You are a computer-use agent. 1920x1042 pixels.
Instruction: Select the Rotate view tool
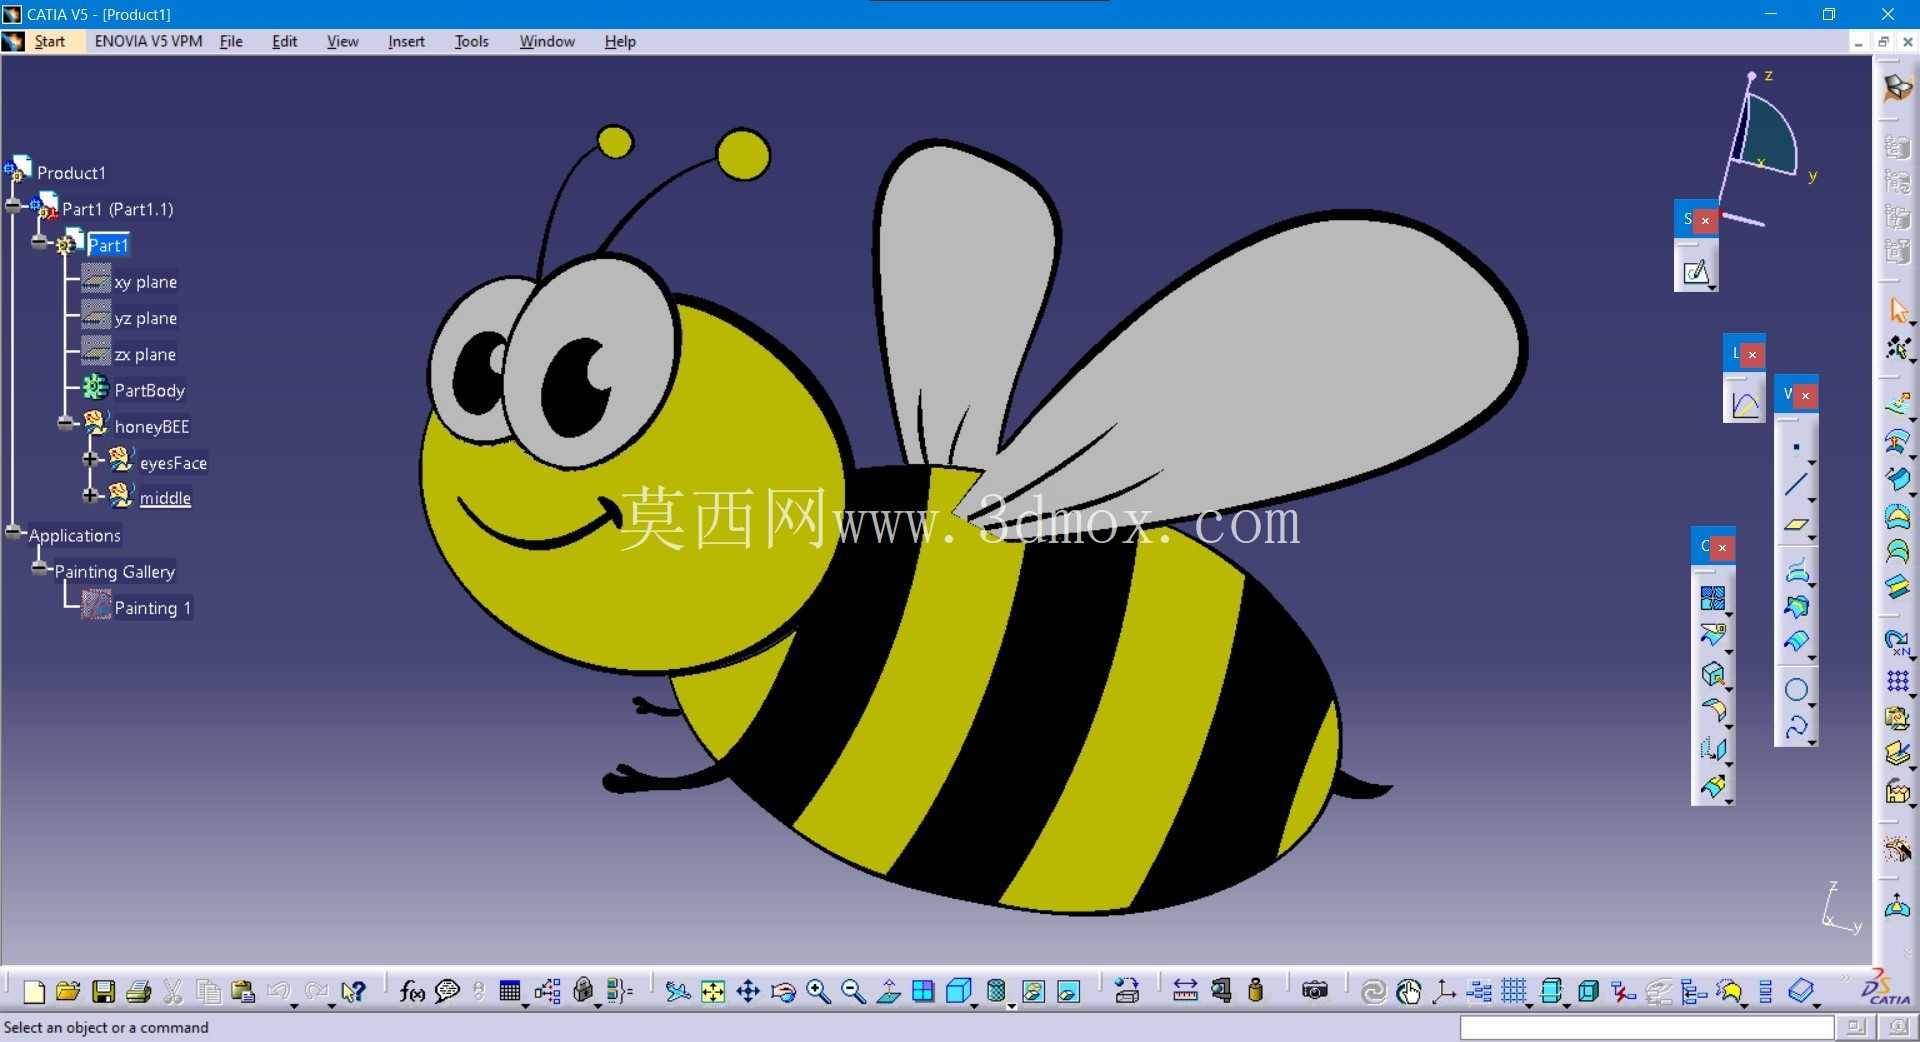pyautogui.click(x=783, y=991)
